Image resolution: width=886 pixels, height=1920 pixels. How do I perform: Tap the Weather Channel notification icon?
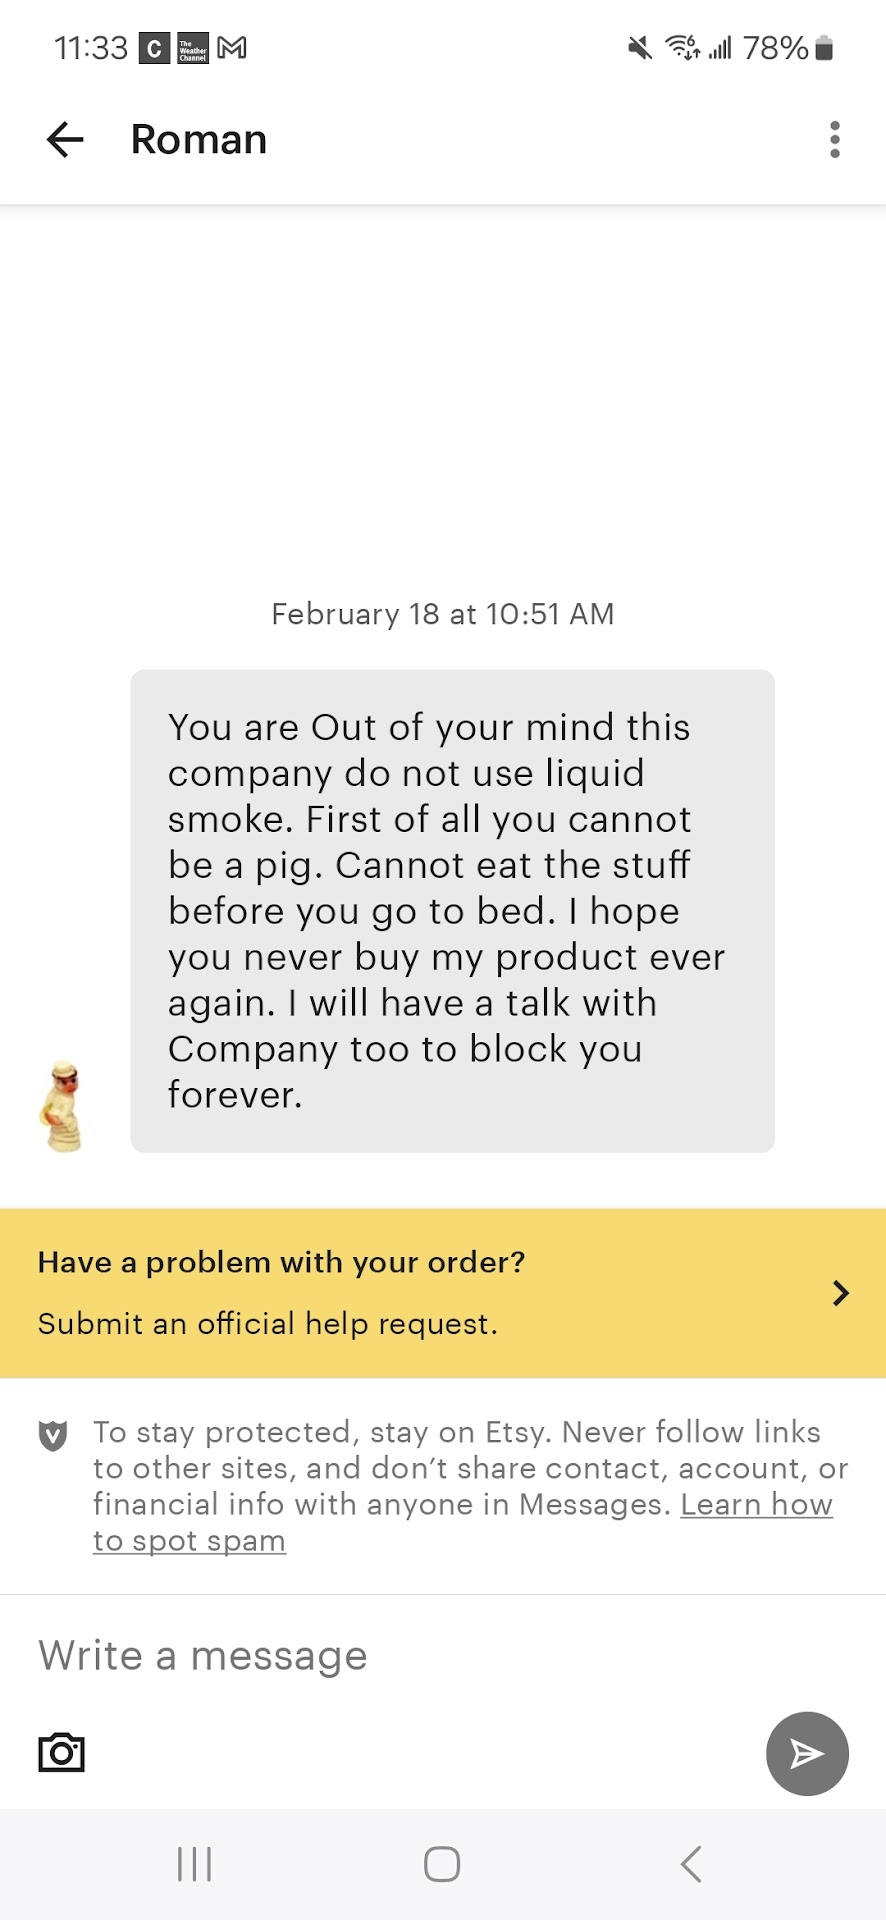click(193, 48)
